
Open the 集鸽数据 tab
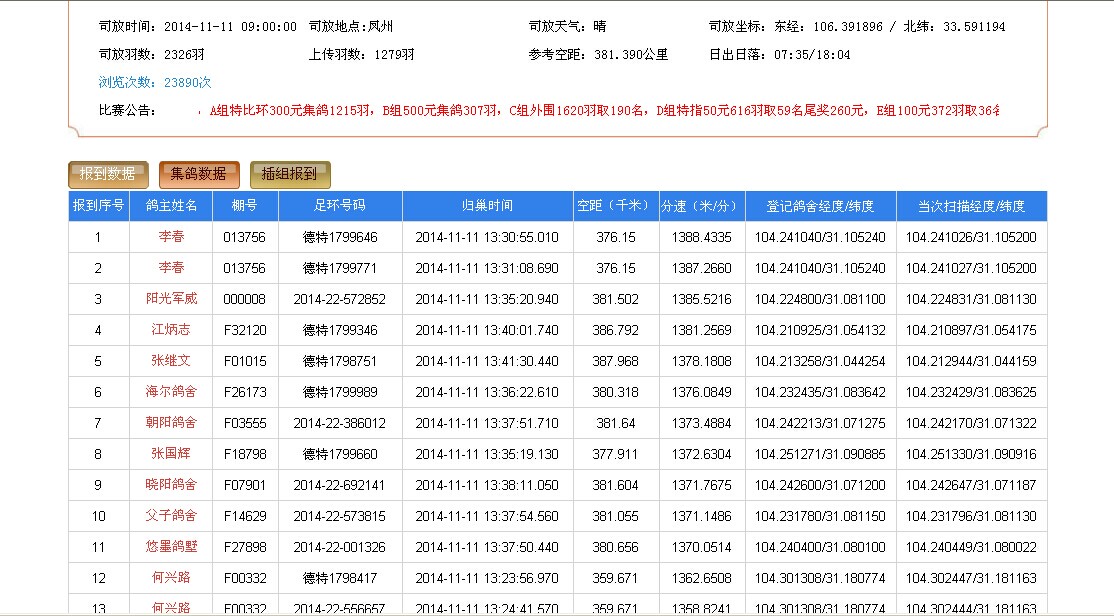pos(199,174)
